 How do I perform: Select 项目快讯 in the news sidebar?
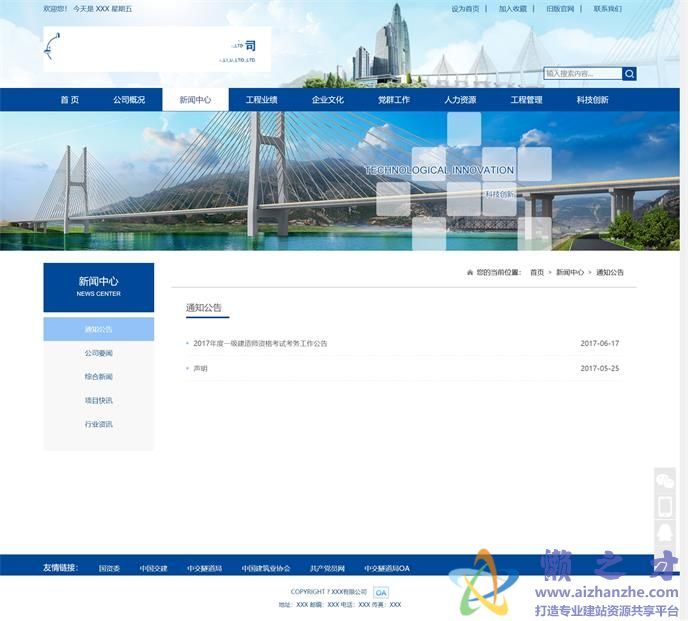pyautogui.click(x=99, y=400)
